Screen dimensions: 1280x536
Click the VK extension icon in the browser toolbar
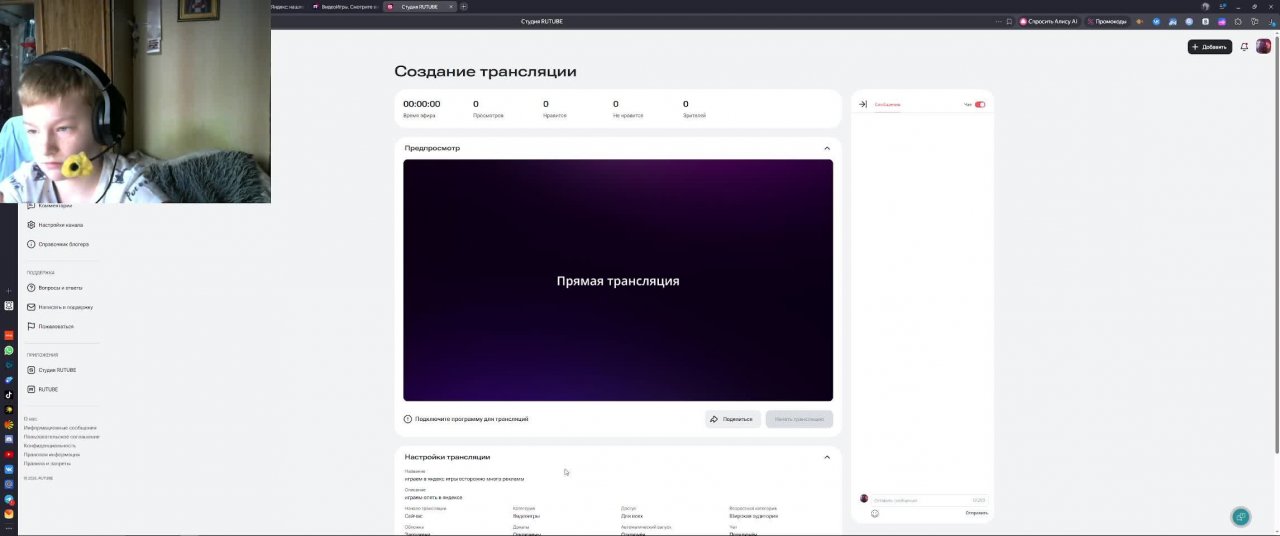[x=1156, y=21]
